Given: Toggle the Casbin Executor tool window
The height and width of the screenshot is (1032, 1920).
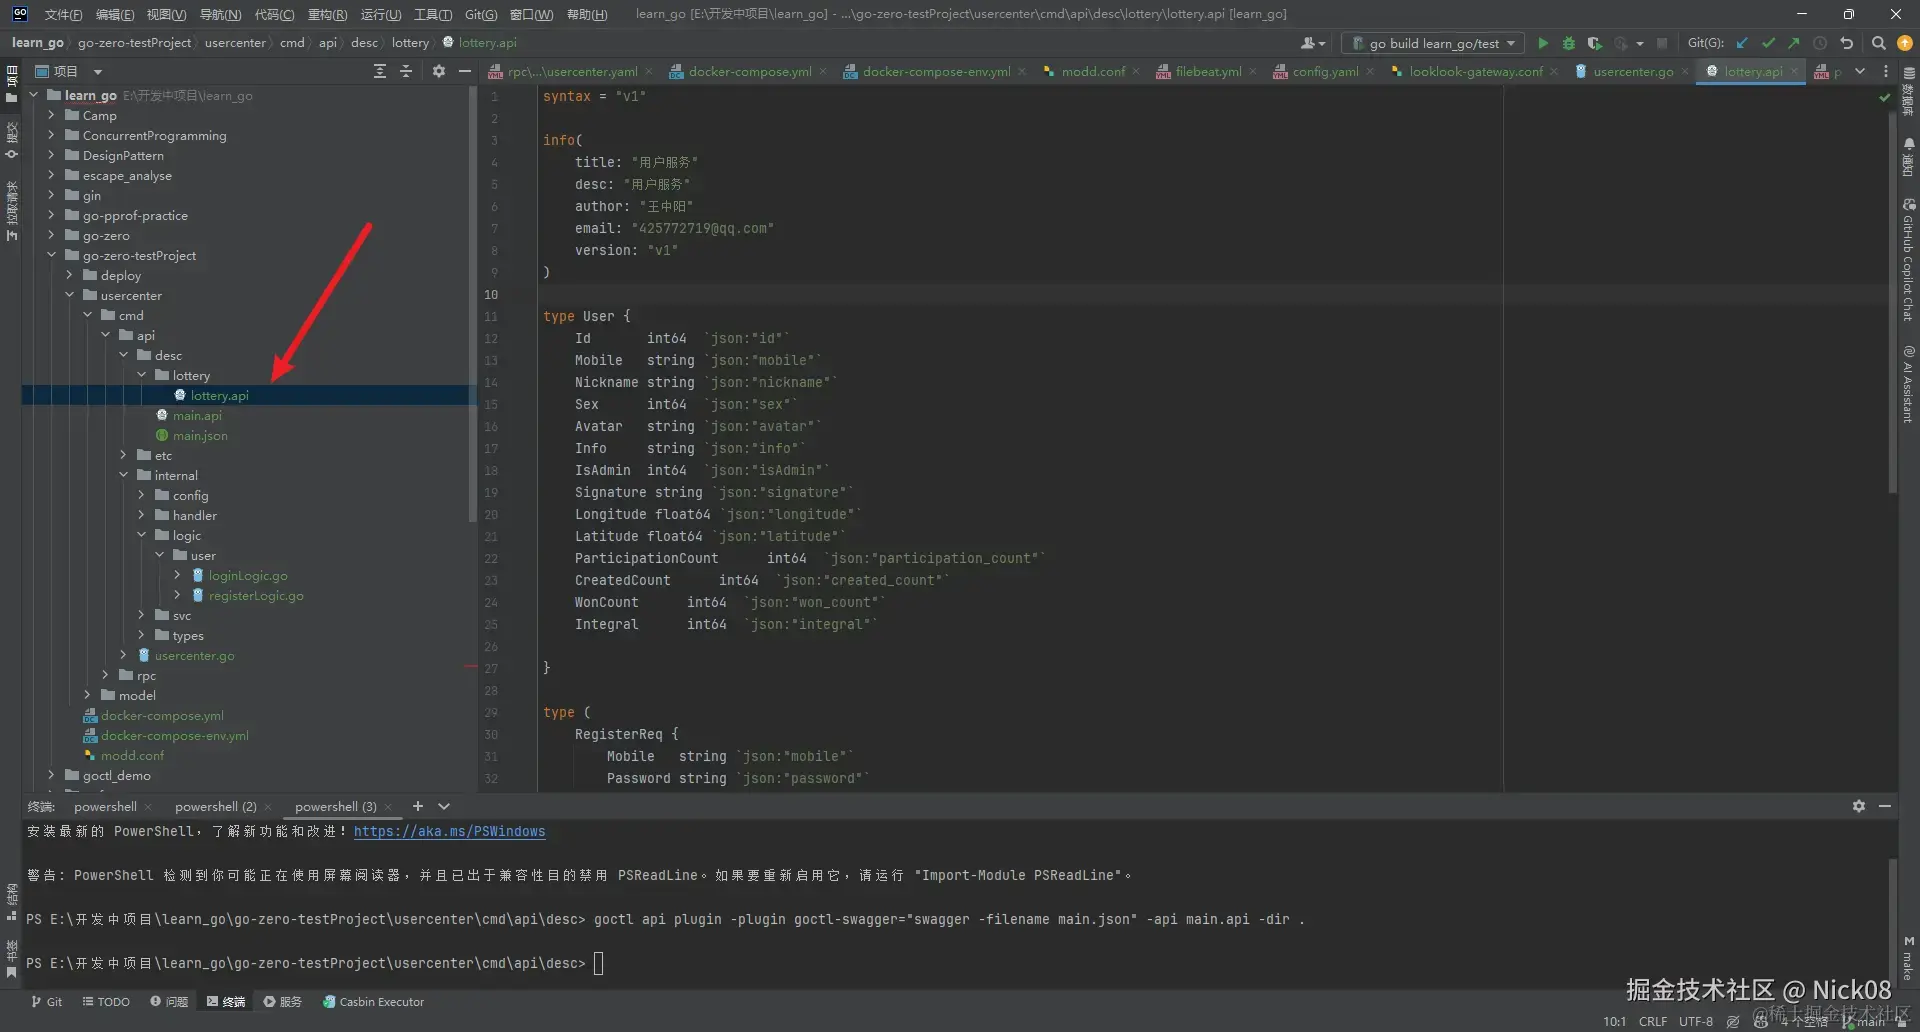Looking at the screenshot, I should tap(373, 1001).
